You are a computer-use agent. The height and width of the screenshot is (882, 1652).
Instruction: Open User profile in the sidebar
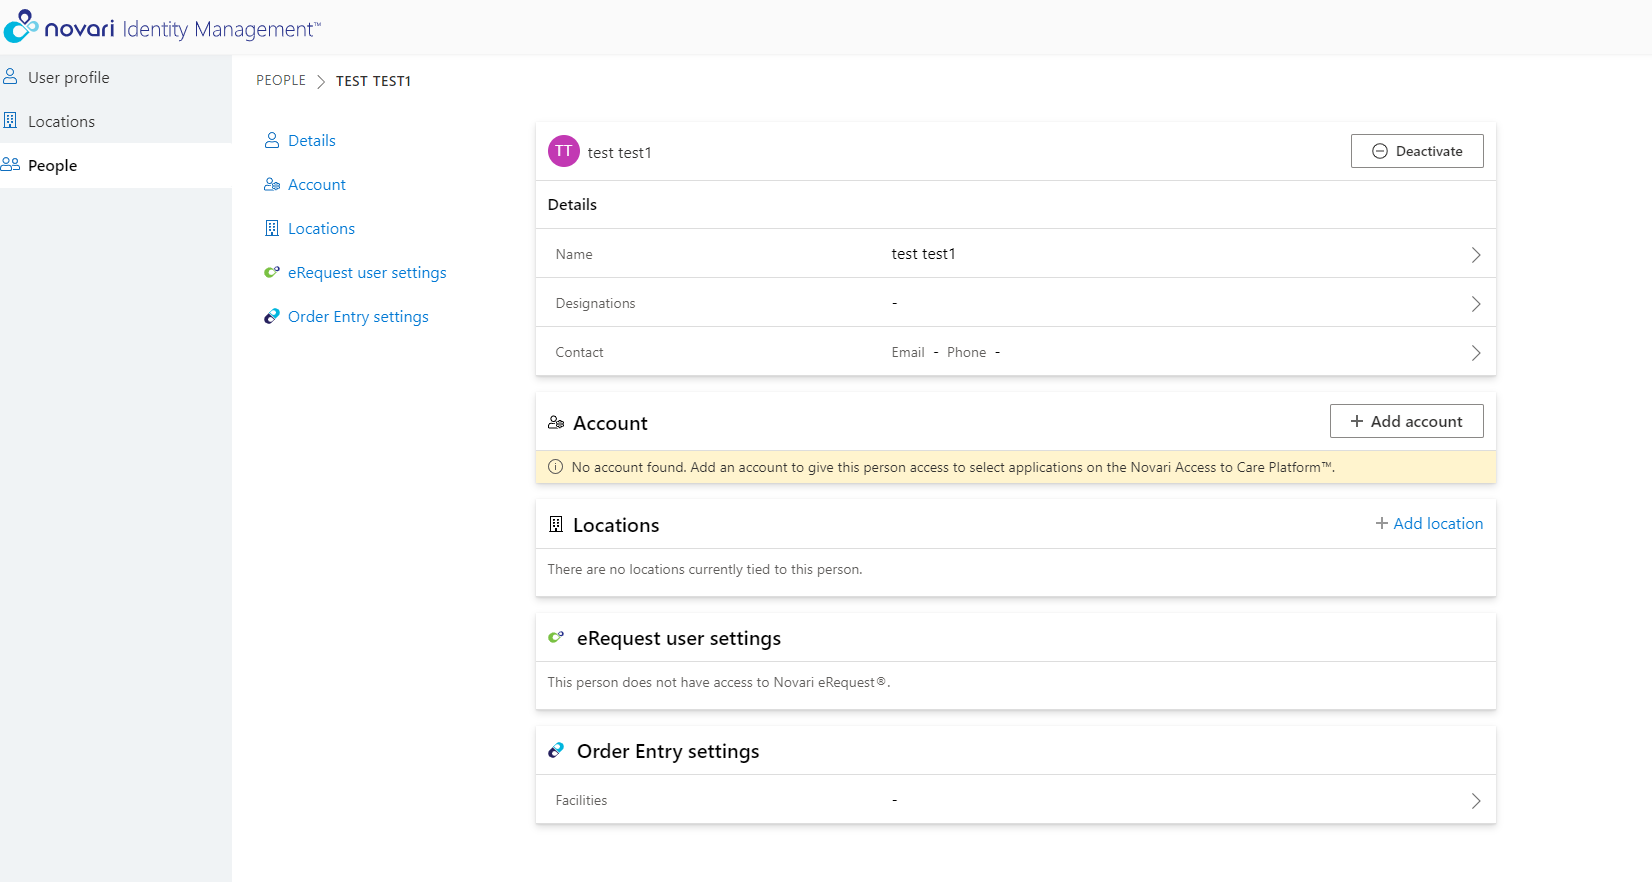click(x=116, y=77)
